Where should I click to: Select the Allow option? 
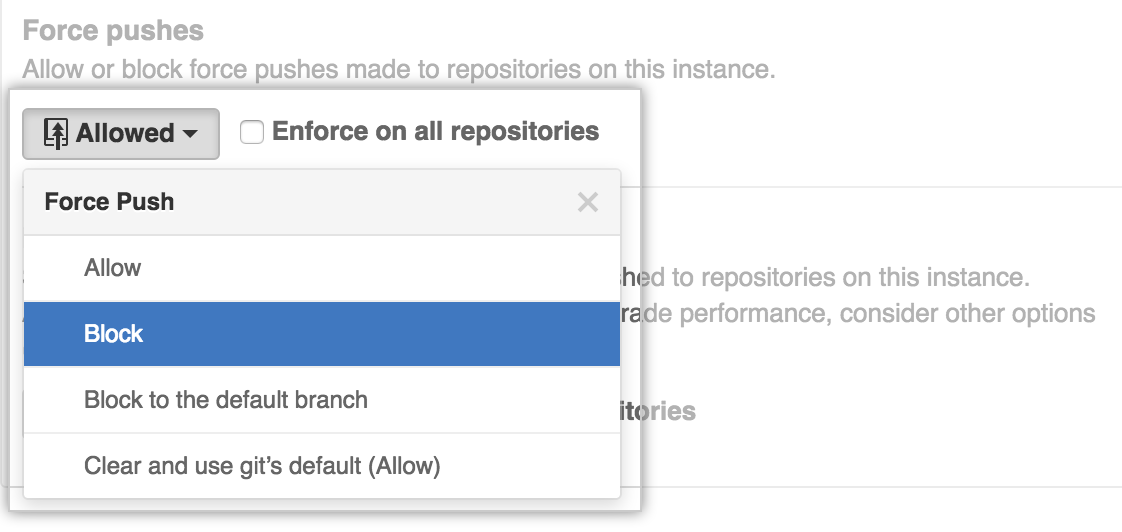point(322,269)
